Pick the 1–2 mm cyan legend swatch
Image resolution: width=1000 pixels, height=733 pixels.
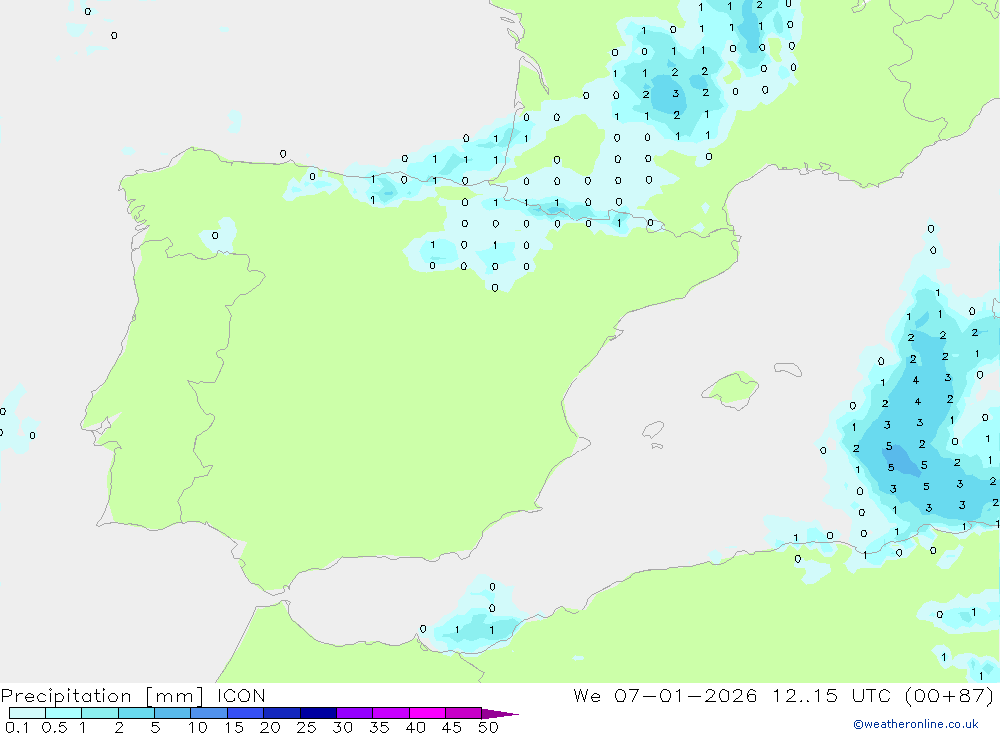pos(100,713)
